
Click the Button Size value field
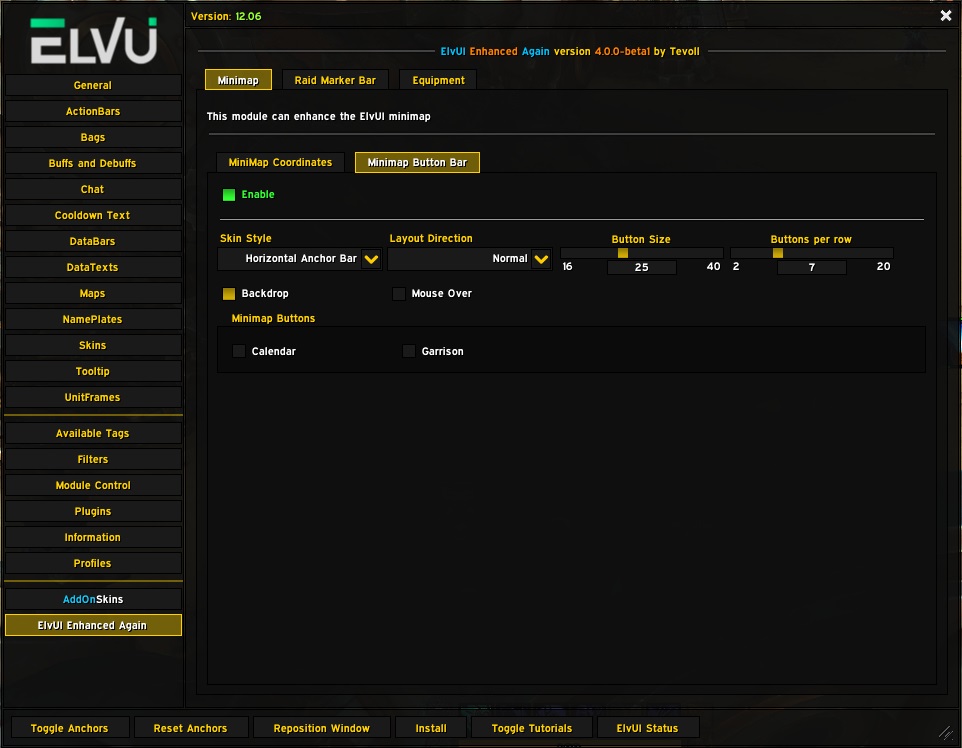641,268
